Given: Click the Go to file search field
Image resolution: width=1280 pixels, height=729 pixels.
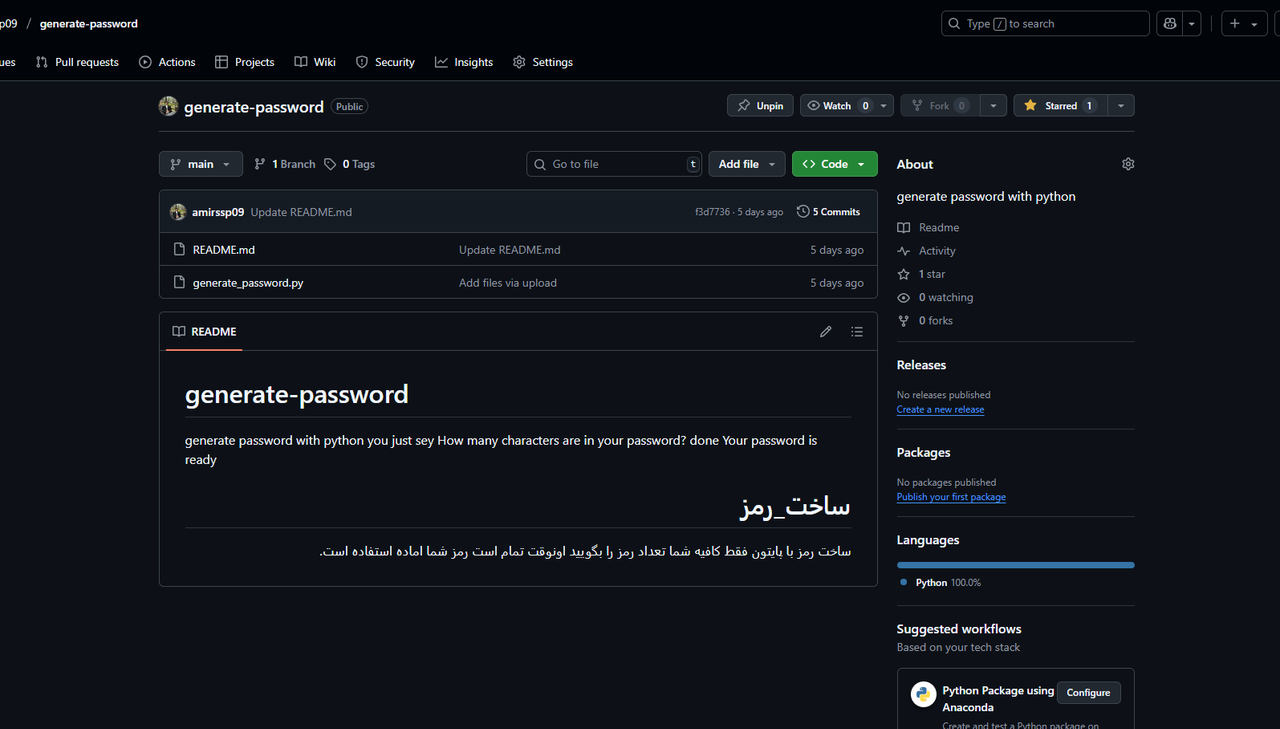Looking at the screenshot, I should [x=614, y=164].
